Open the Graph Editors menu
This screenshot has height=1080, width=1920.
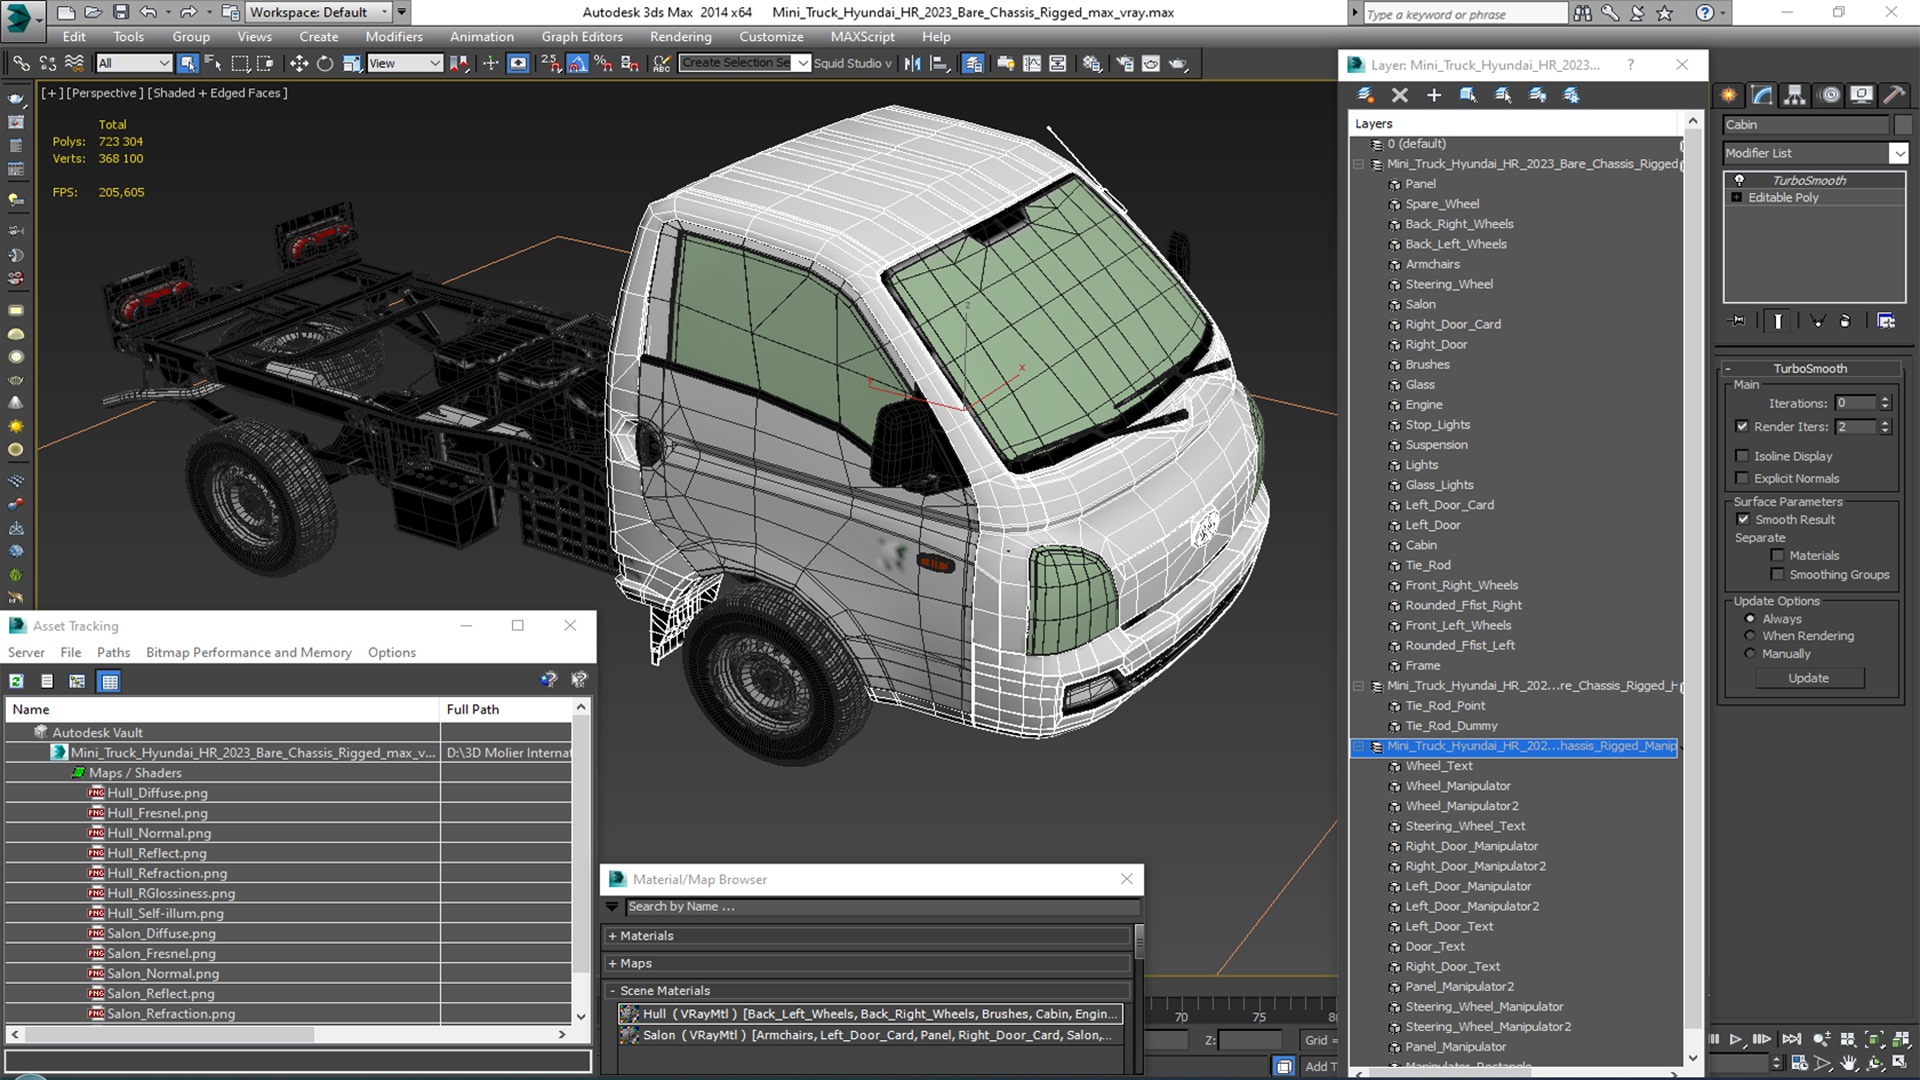[x=582, y=37]
